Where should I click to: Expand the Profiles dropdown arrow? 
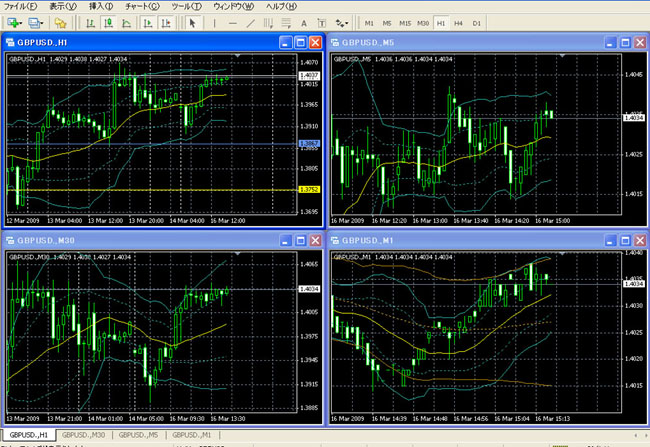[x=43, y=22]
